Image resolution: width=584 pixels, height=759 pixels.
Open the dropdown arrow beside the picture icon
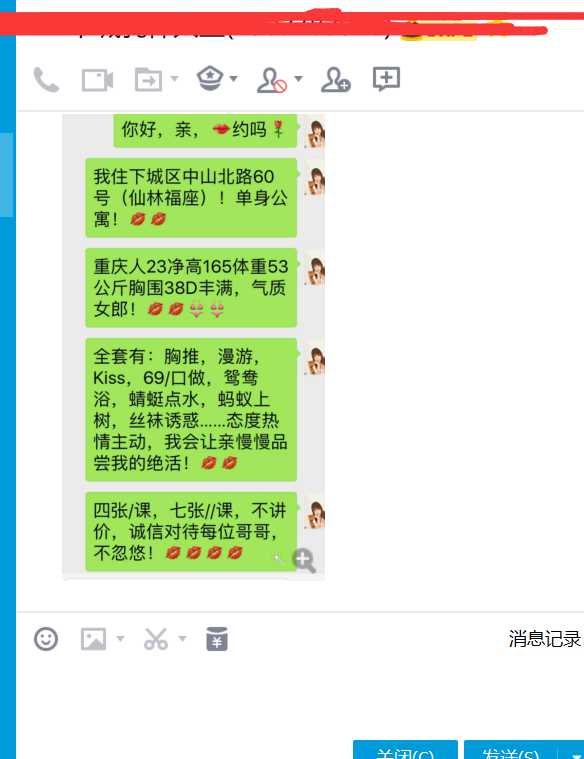120,638
